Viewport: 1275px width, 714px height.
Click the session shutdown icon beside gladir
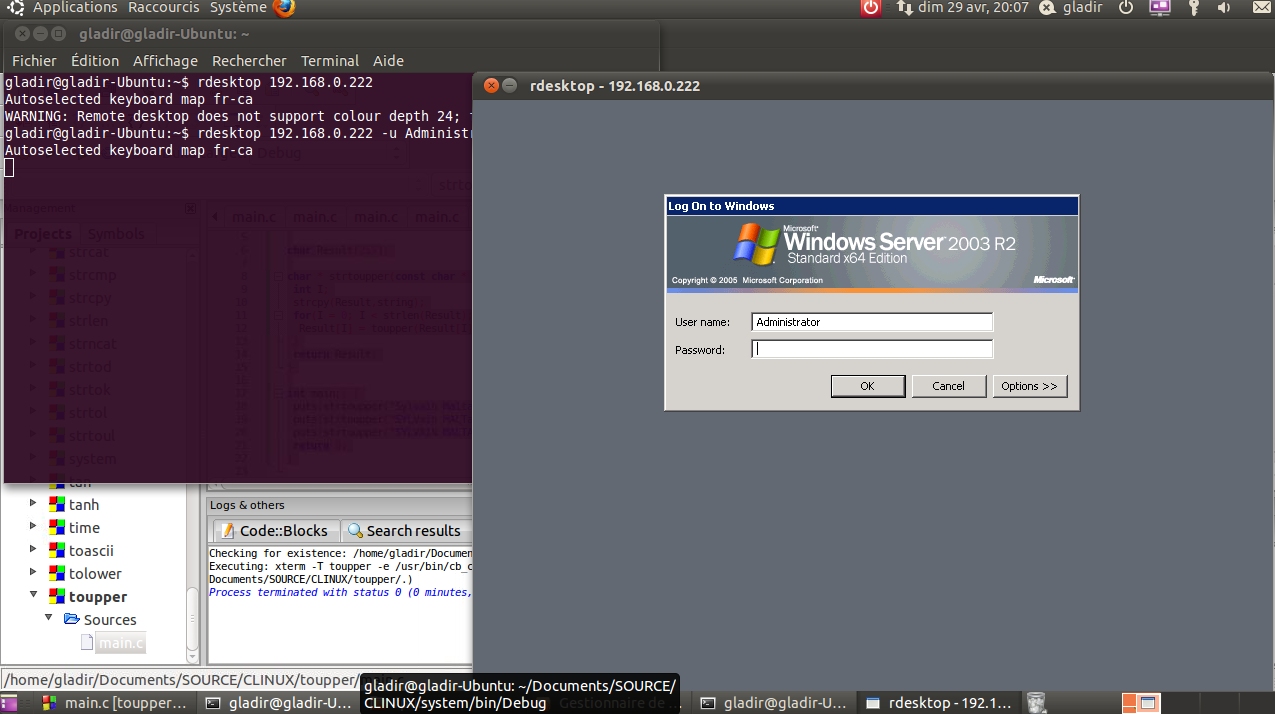coord(1126,8)
